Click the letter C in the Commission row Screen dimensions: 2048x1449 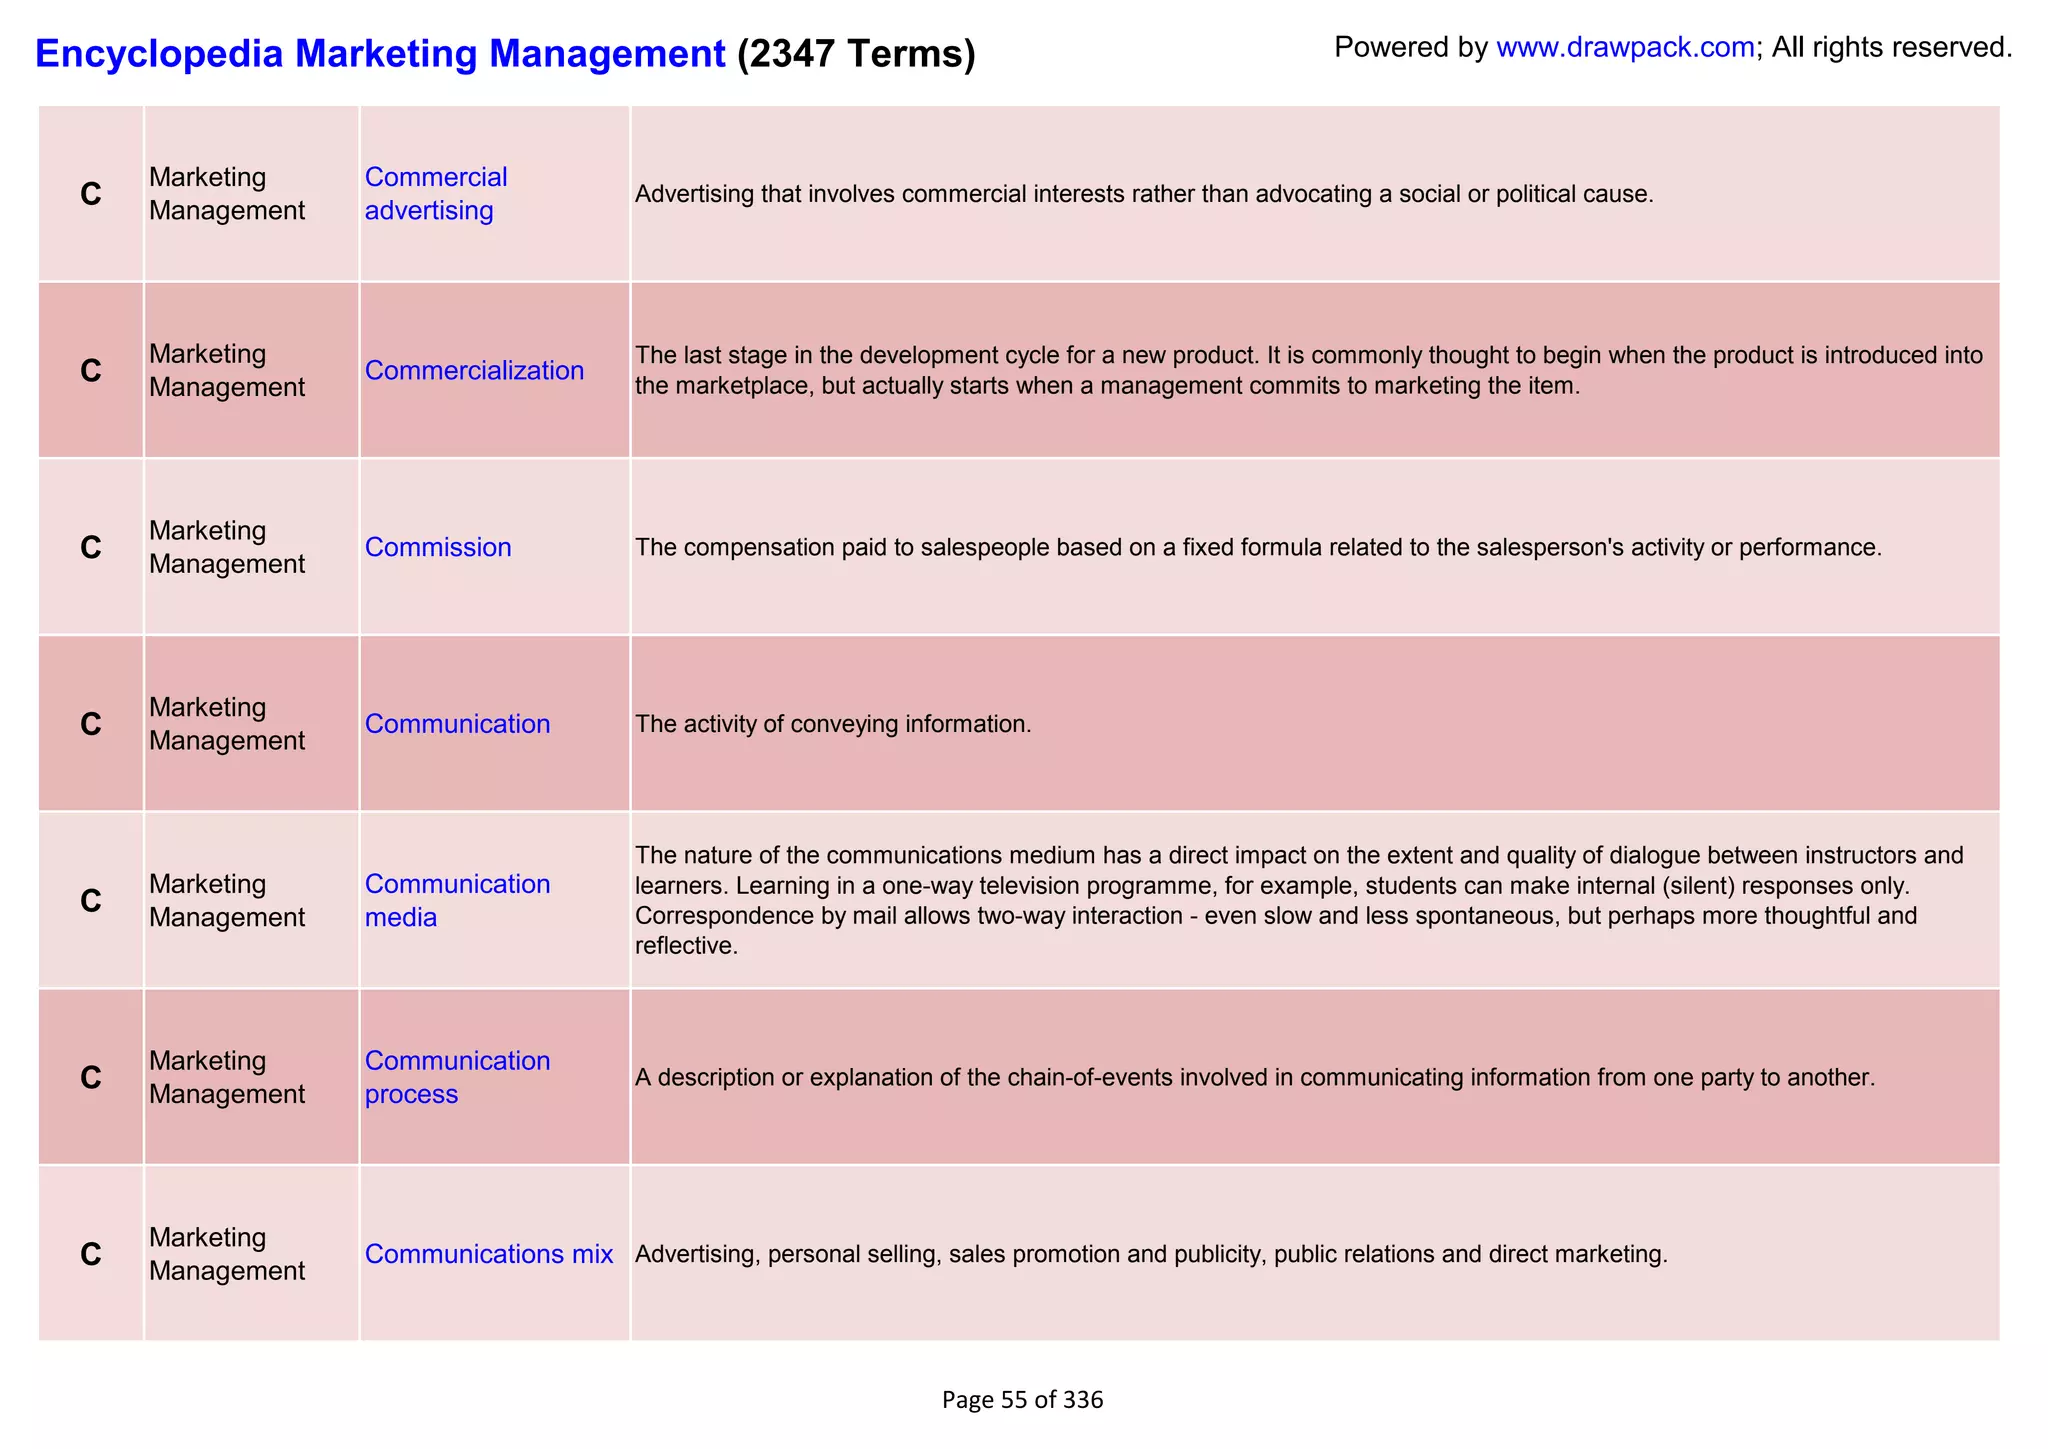pyautogui.click(x=91, y=548)
